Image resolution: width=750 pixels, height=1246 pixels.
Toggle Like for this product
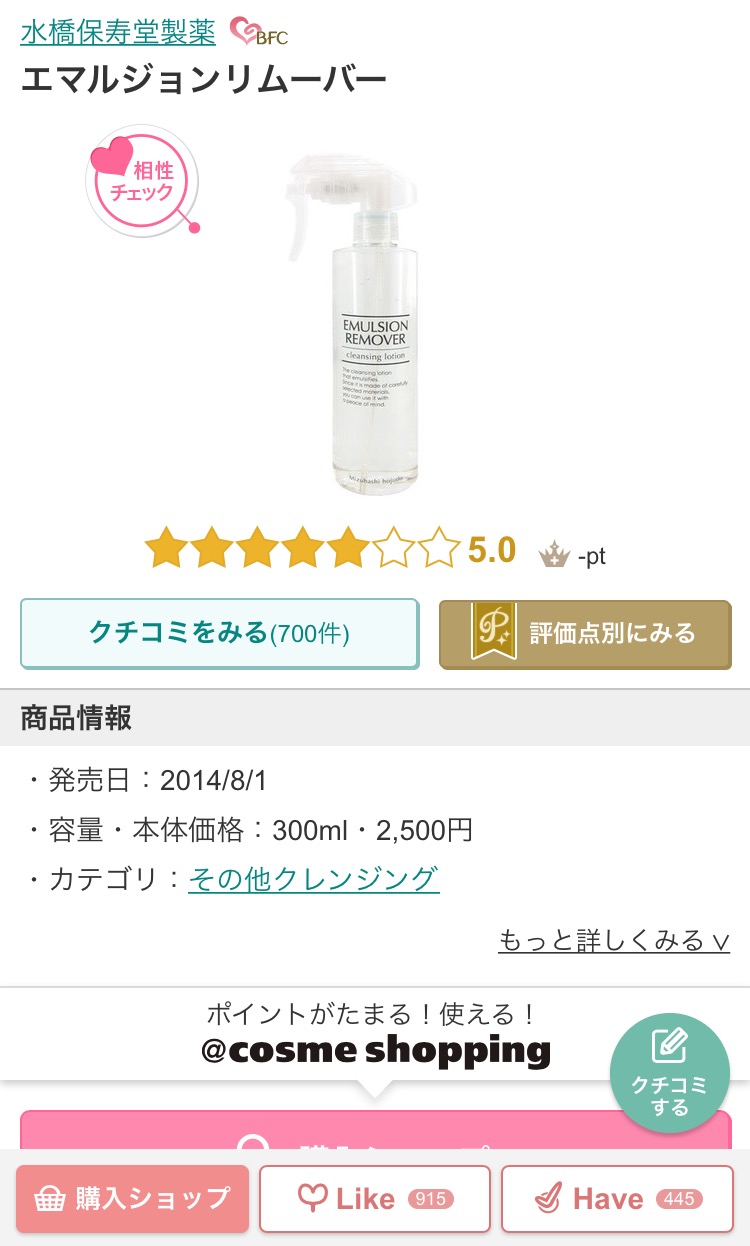coord(375,1198)
